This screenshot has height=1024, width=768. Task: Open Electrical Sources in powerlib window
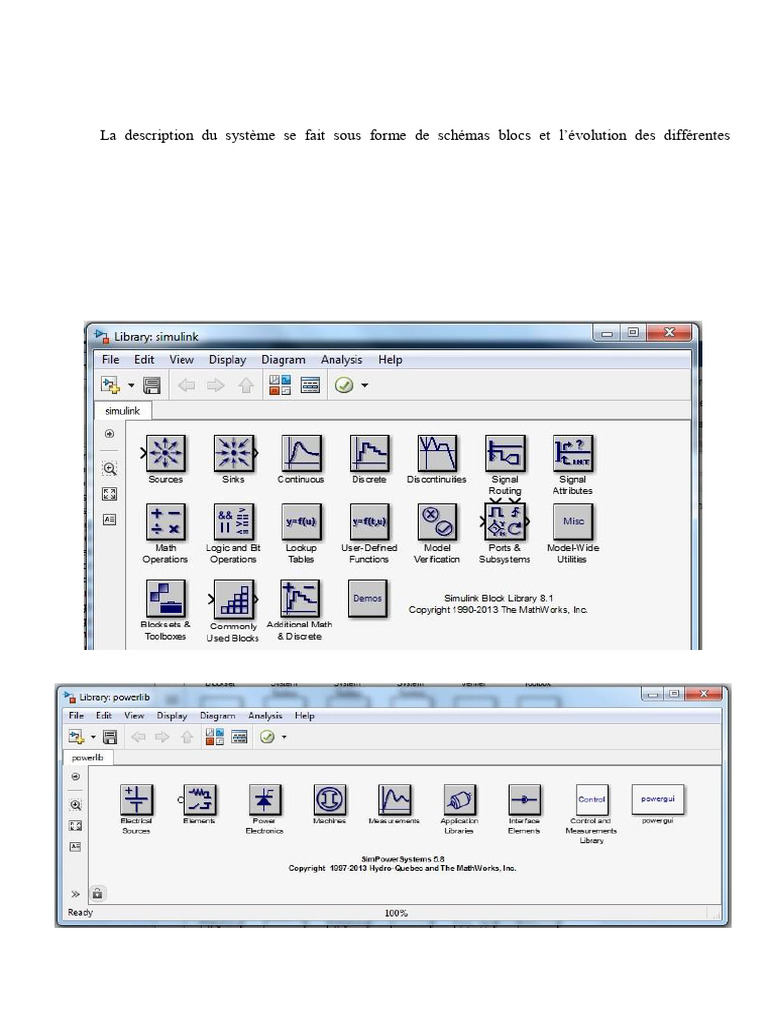point(136,799)
